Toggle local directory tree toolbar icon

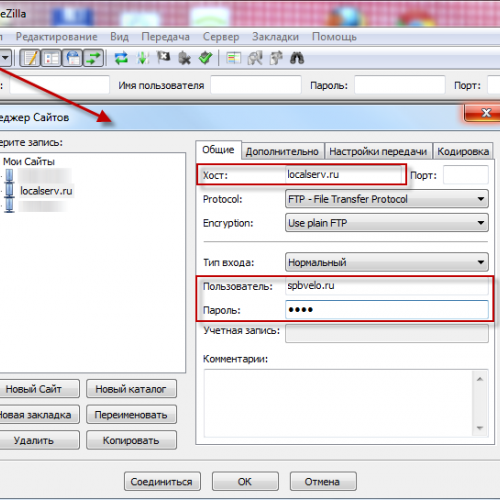51,58
